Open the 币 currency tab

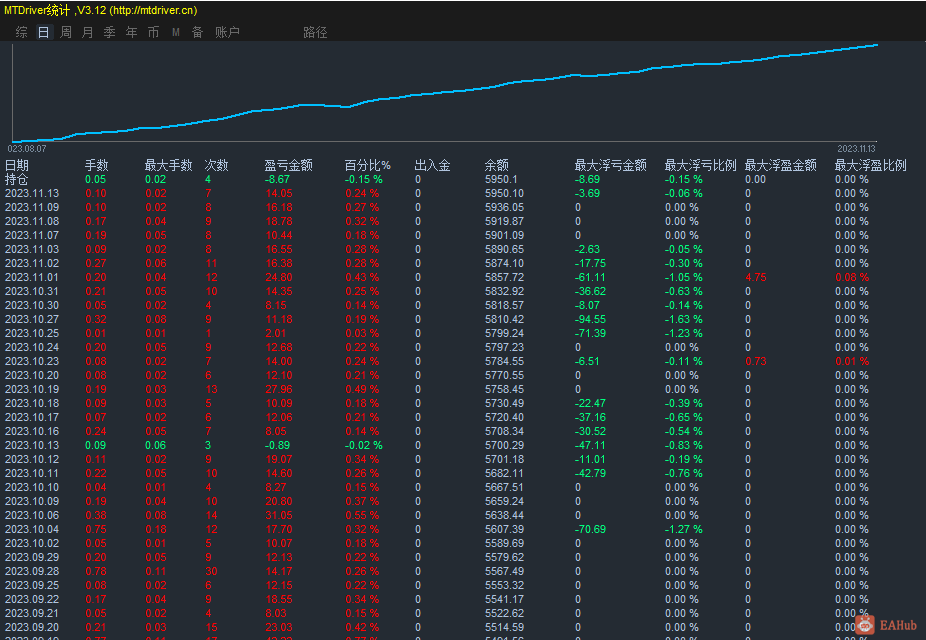tap(154, 32)
